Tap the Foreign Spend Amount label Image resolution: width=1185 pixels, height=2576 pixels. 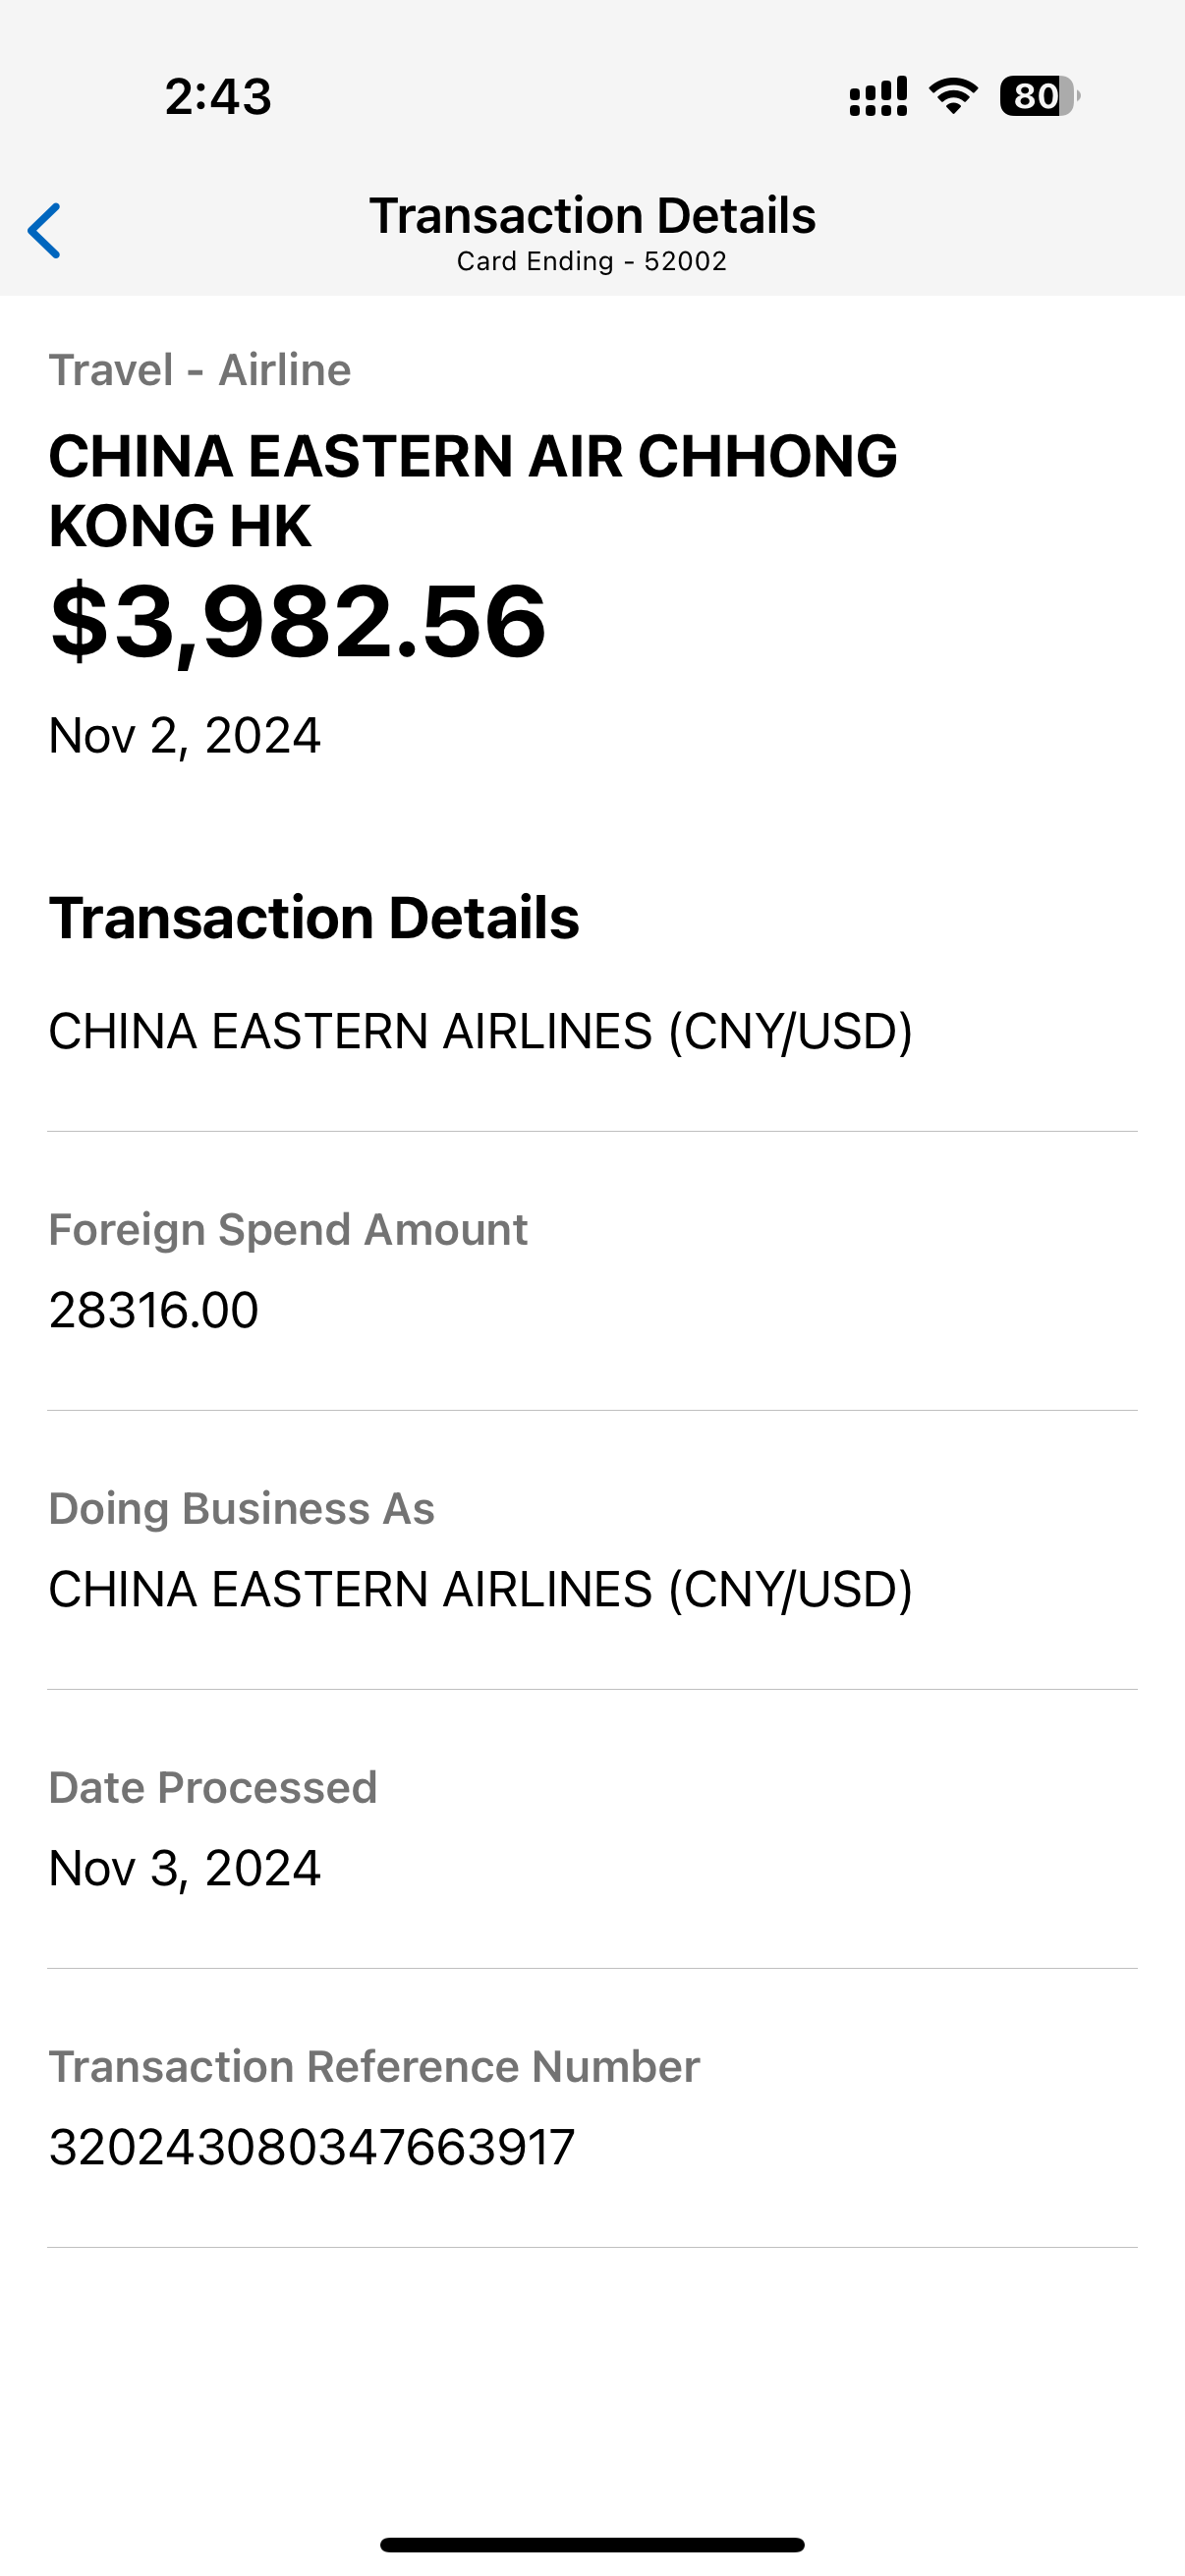(288, 1229)
